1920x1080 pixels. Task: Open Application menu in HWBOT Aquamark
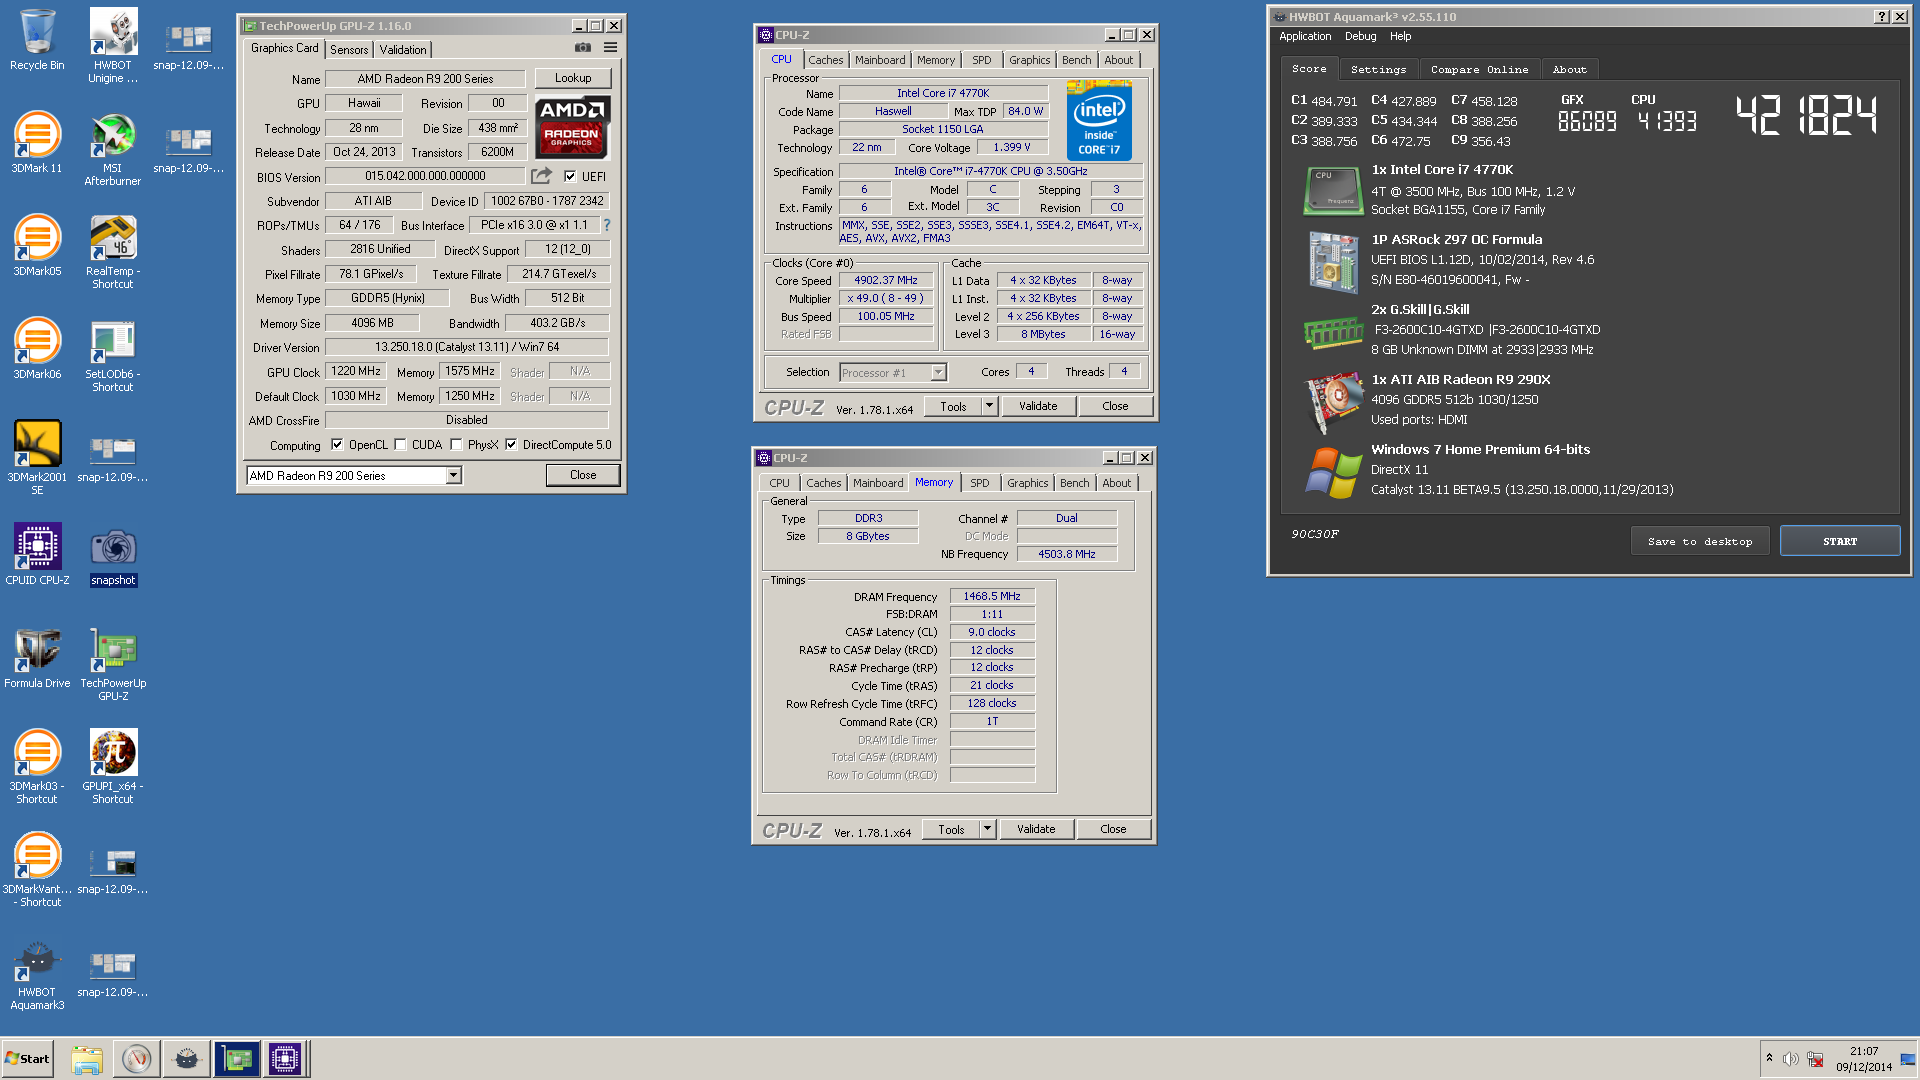1305,36
